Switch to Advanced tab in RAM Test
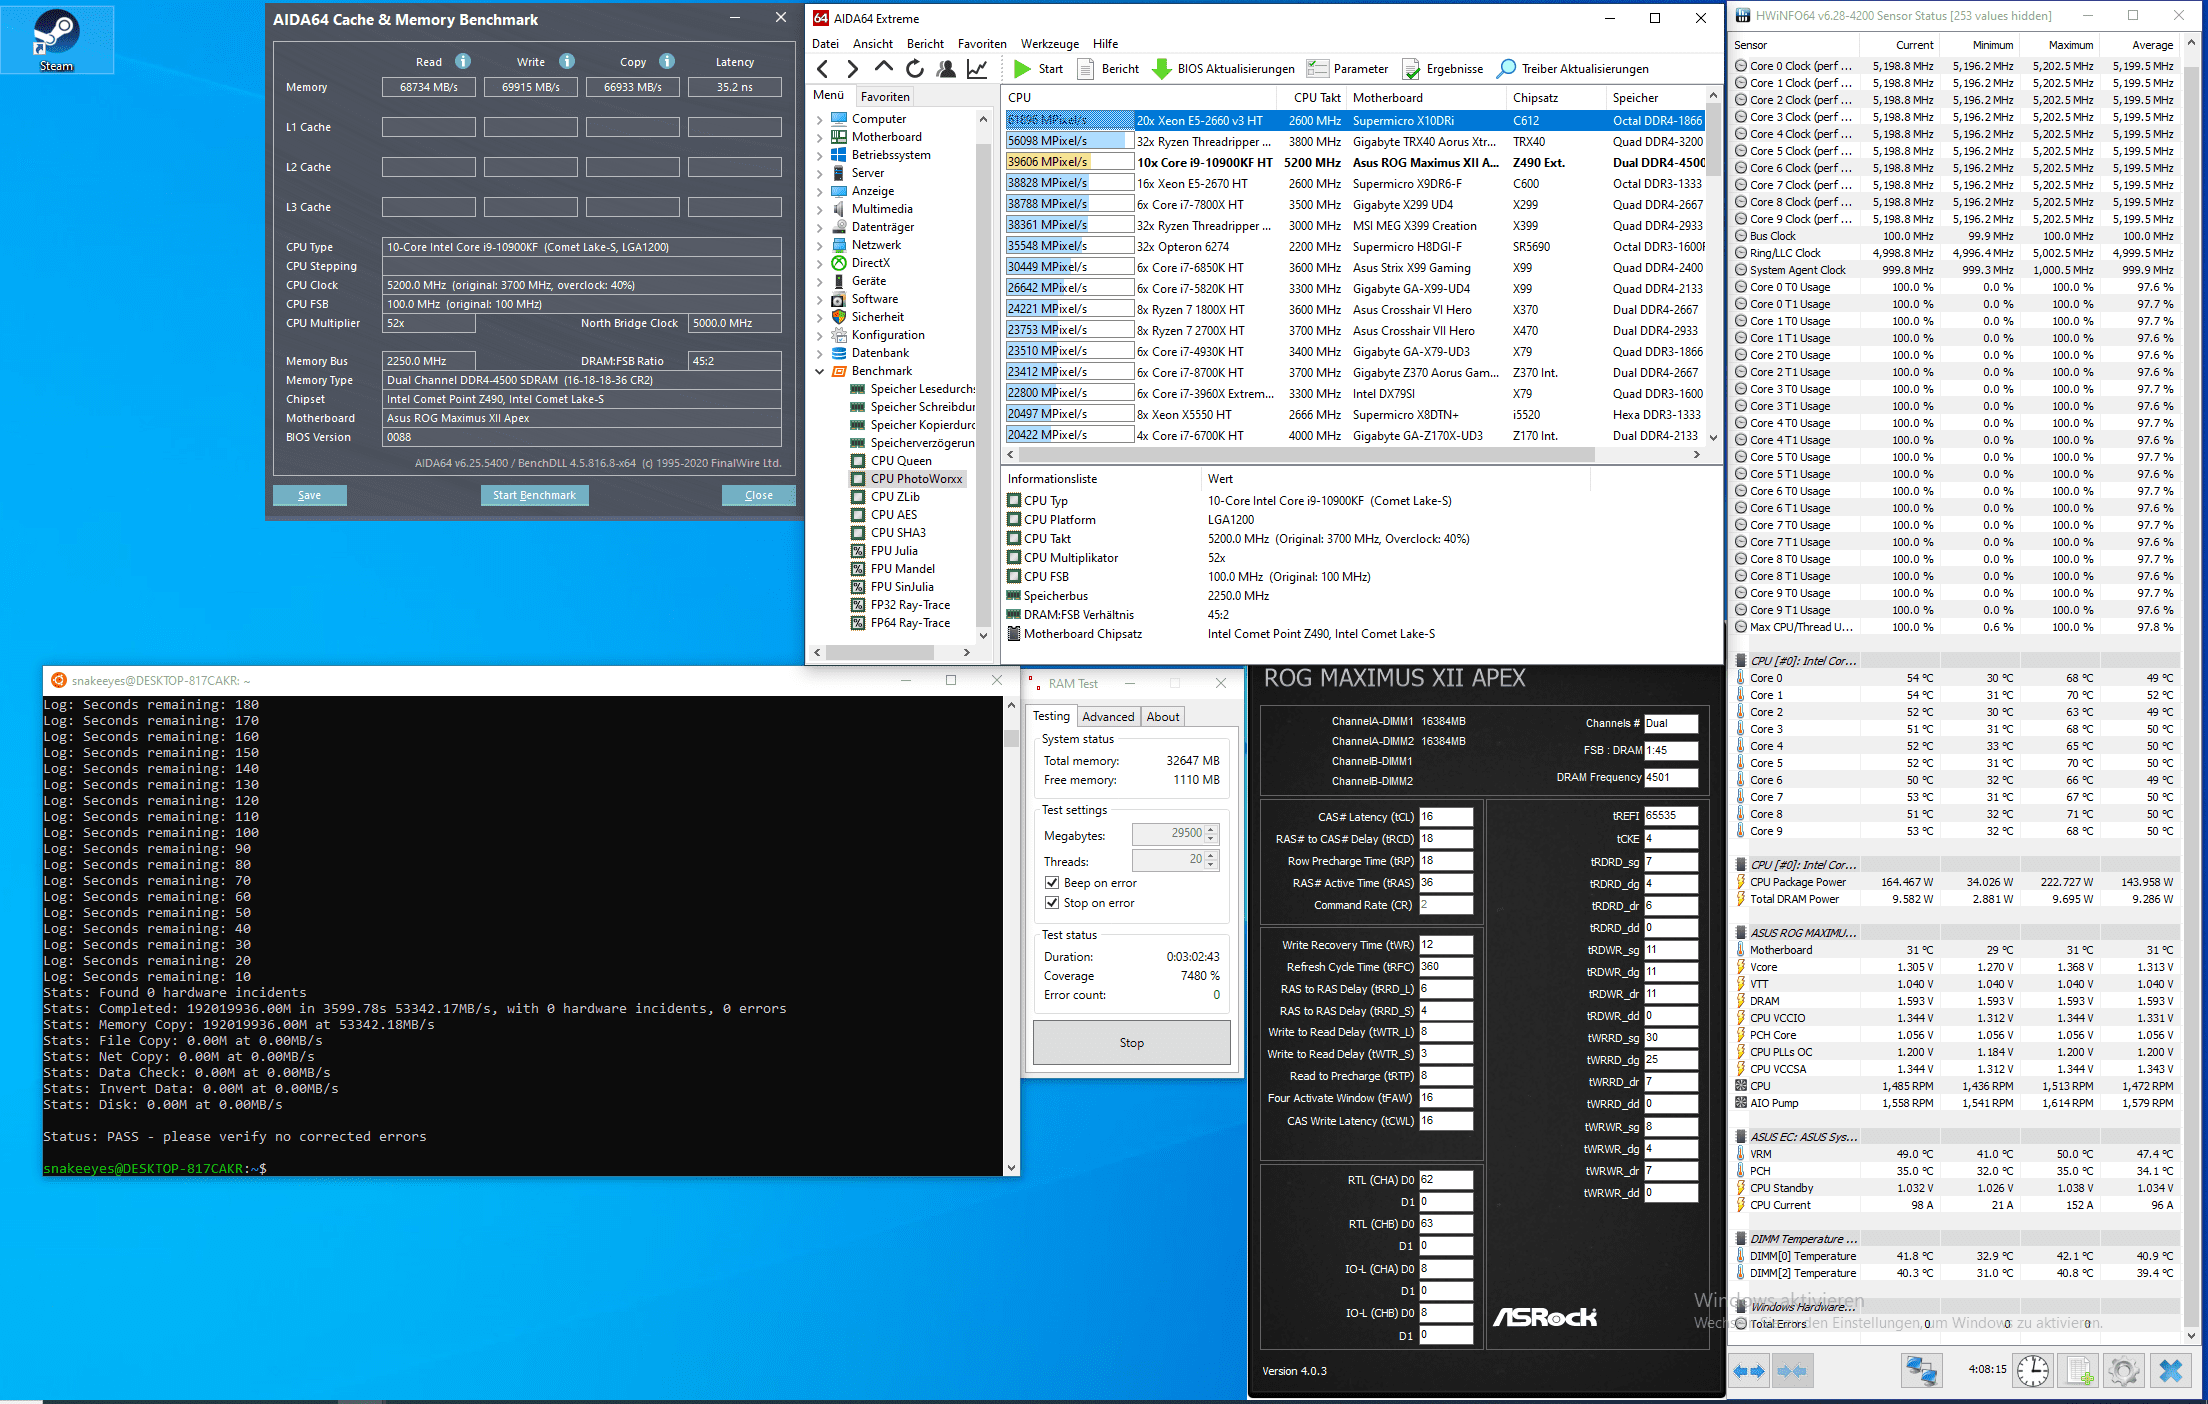The image size is (2208, 1404). point(1108,717)
